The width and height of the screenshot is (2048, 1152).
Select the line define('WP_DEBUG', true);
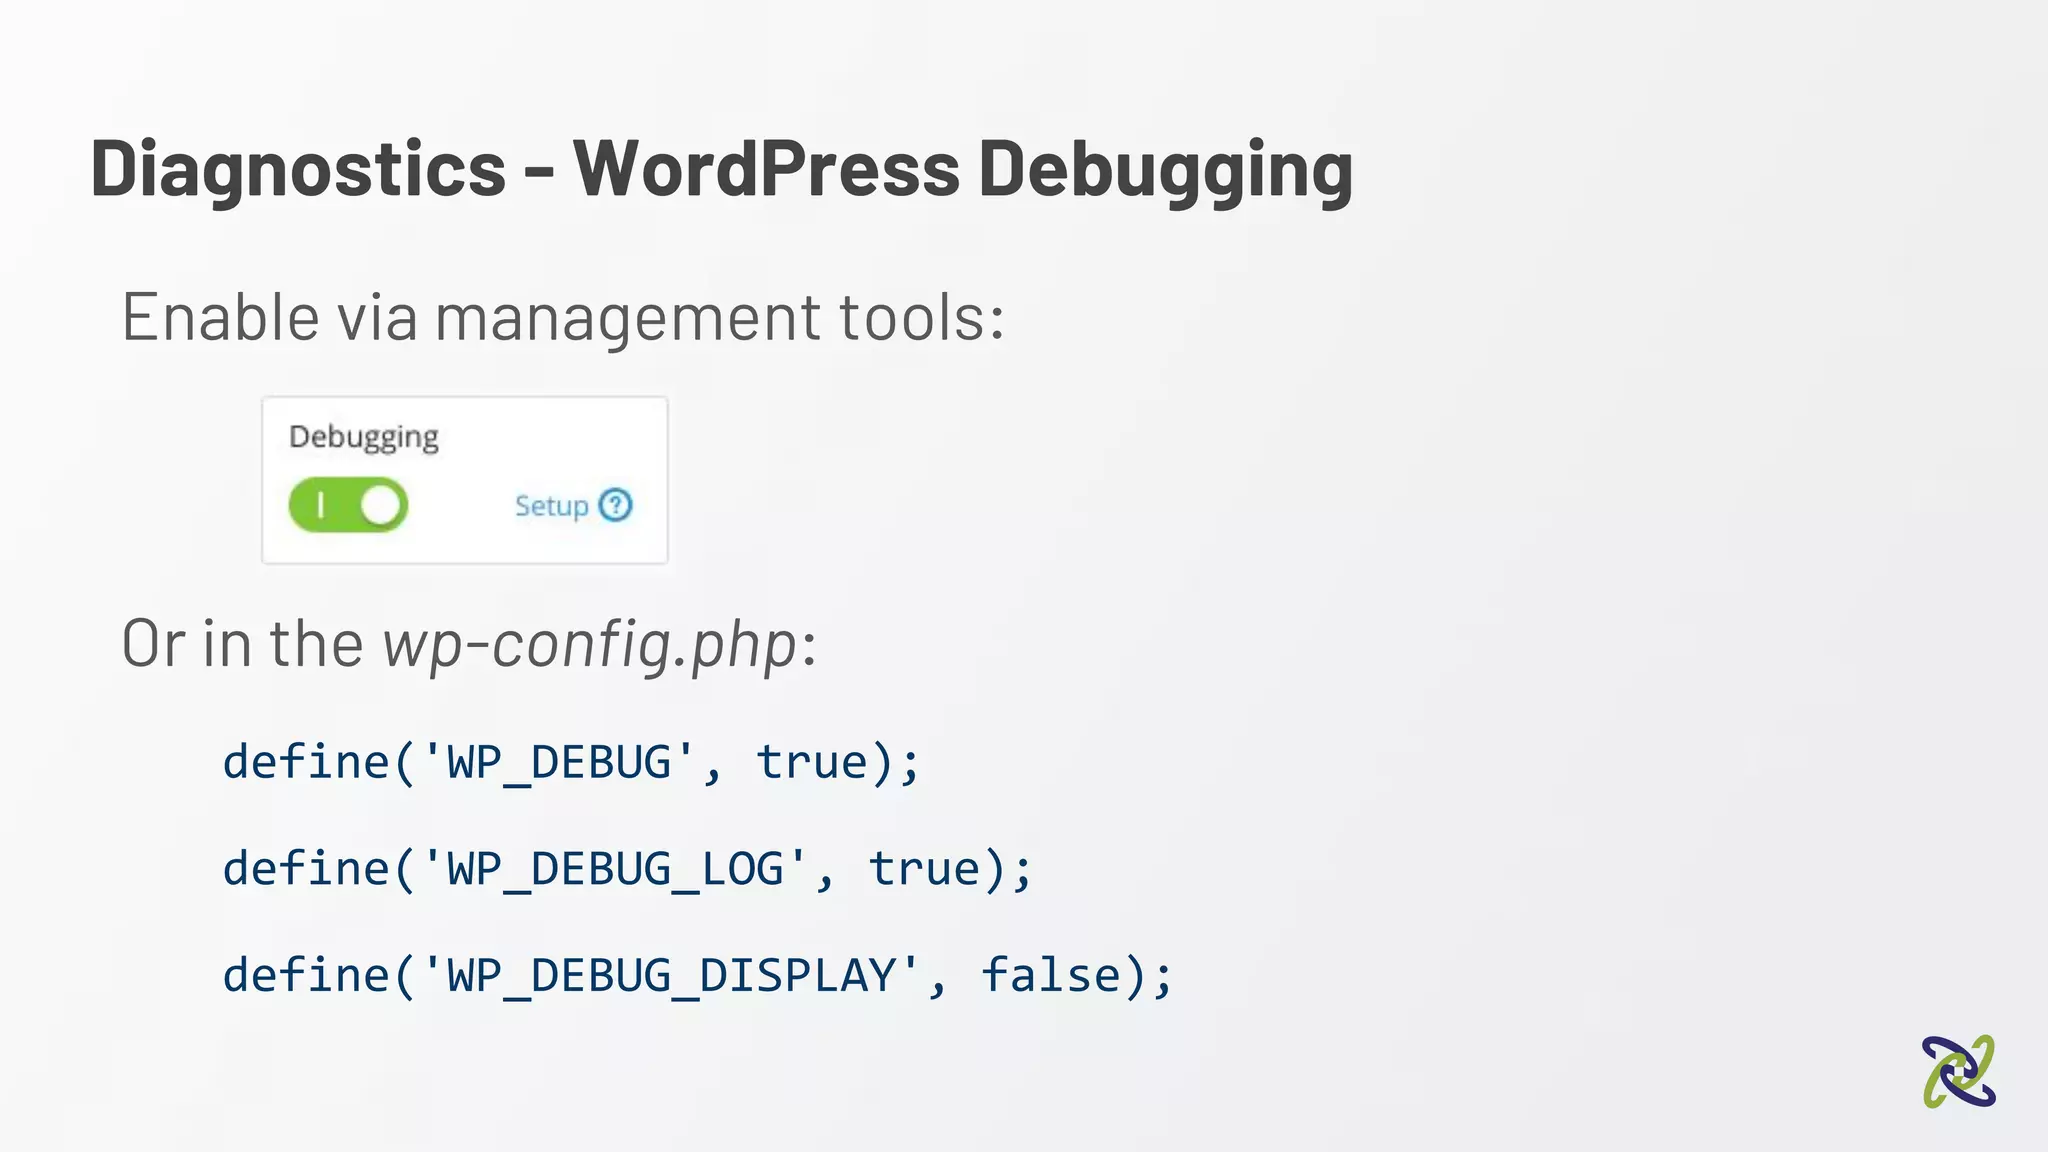click(571, 764)
